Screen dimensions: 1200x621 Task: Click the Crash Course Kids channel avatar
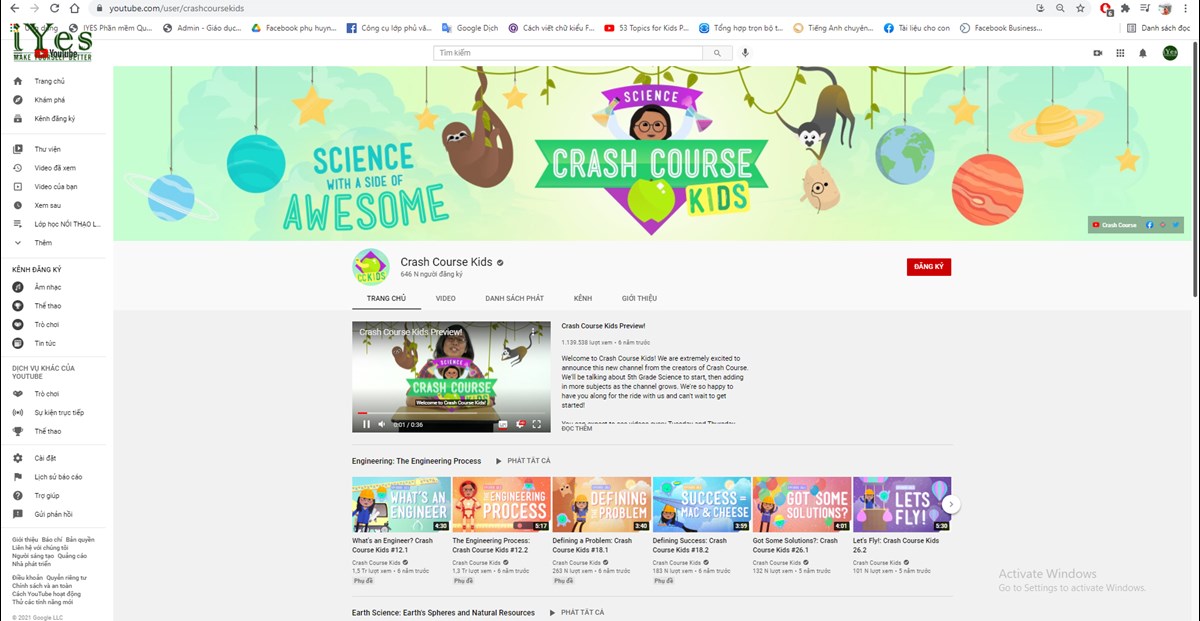pos(370,267)
